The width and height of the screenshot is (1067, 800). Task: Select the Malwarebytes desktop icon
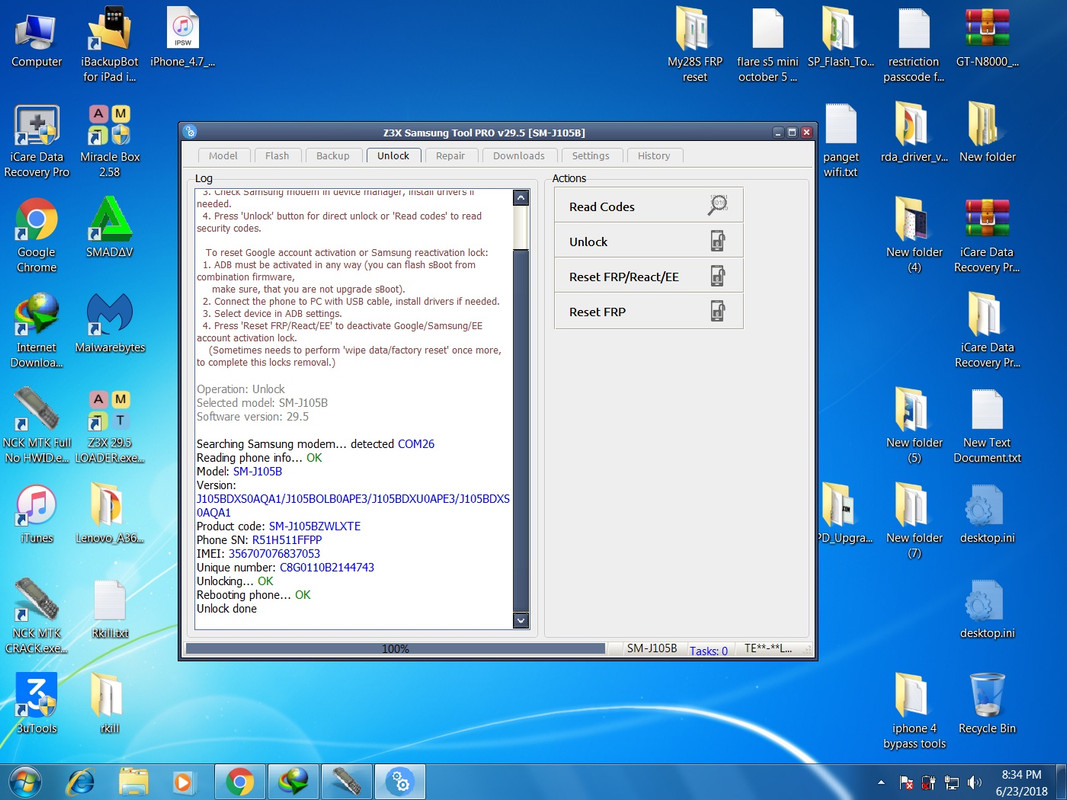point(110,324)
